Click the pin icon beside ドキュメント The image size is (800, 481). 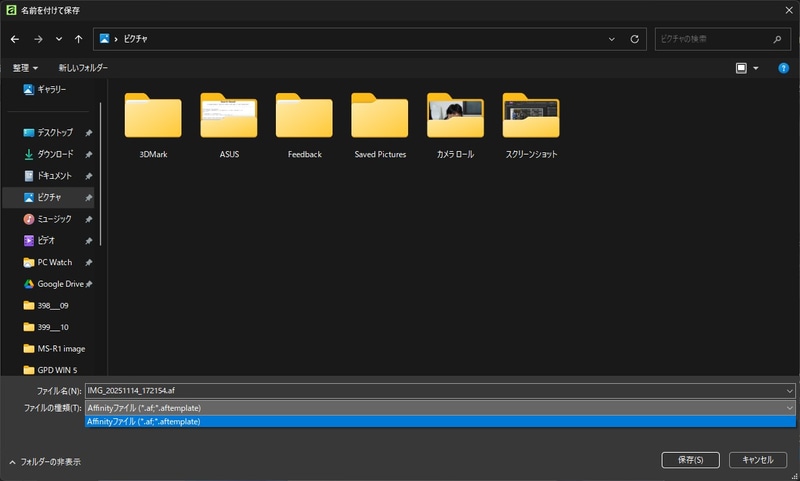89,176
